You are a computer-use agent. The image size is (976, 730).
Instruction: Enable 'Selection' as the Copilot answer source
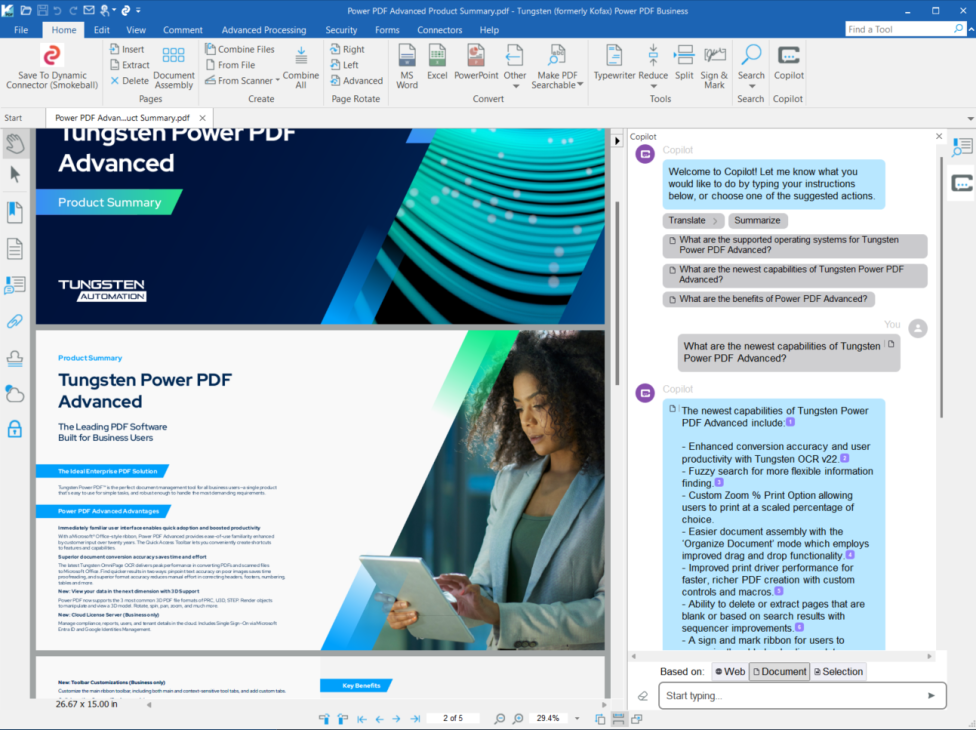pos(838,671)
